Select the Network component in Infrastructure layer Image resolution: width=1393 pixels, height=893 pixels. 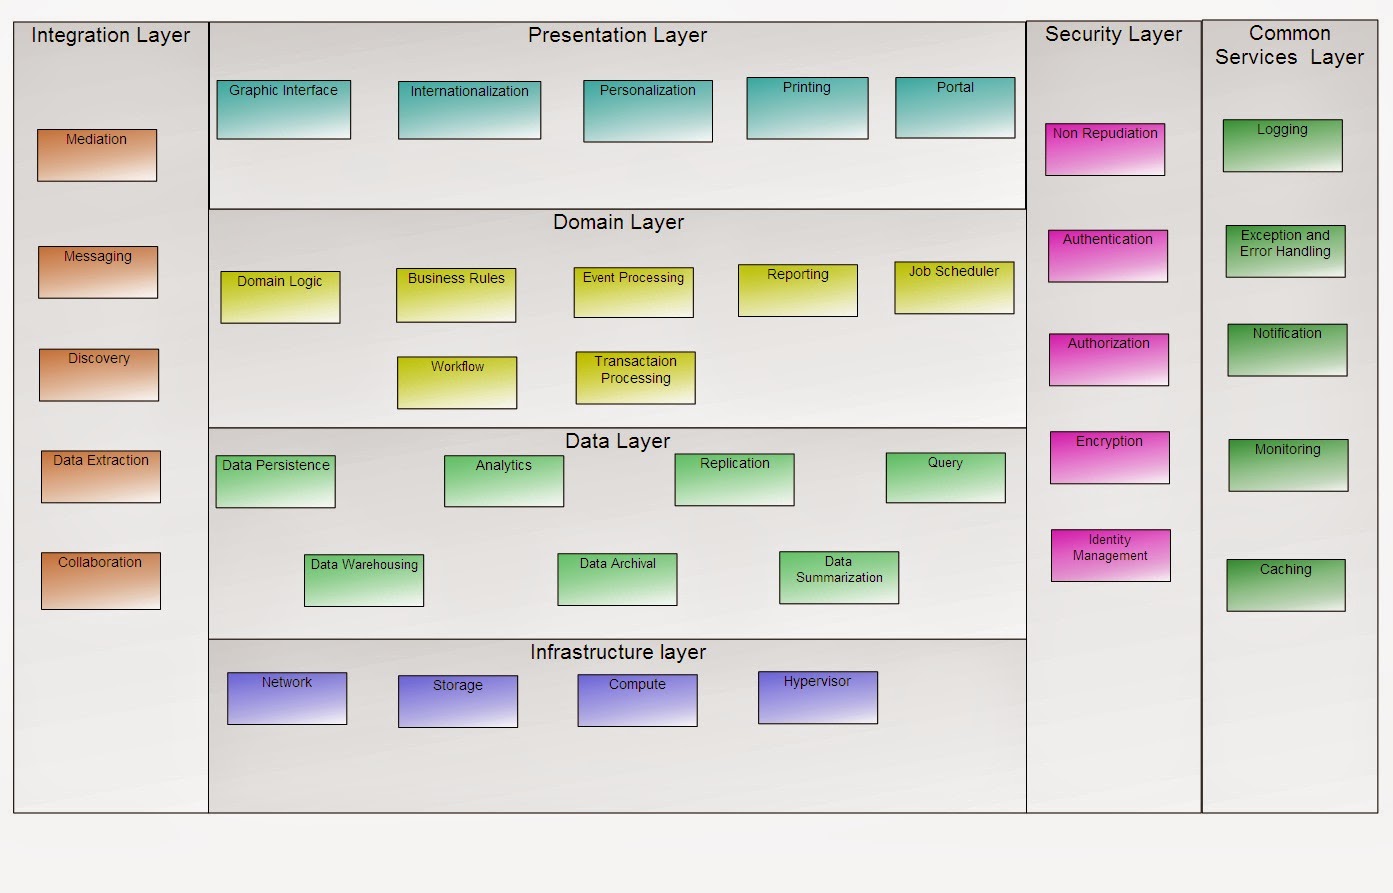point(287,698)
